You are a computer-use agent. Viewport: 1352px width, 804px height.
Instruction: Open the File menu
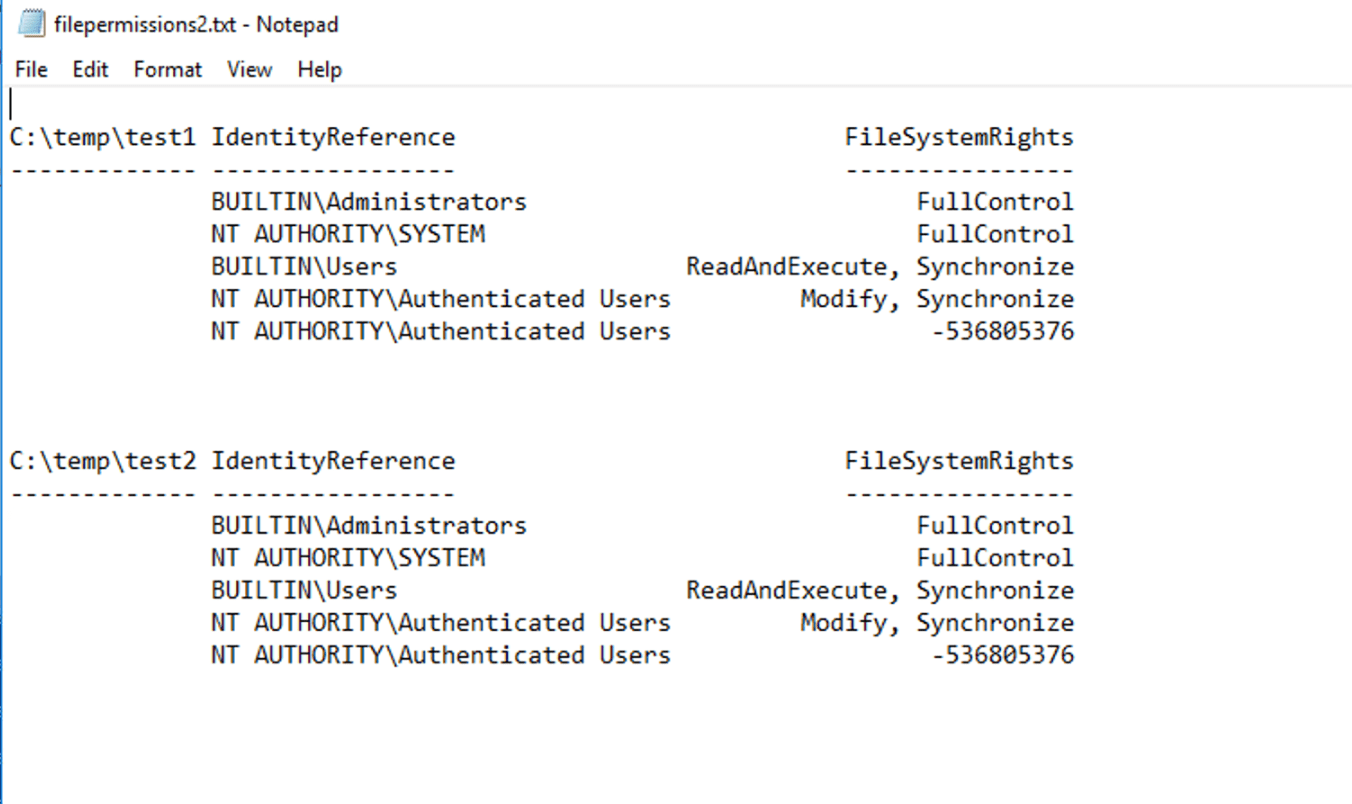[31, 70]
